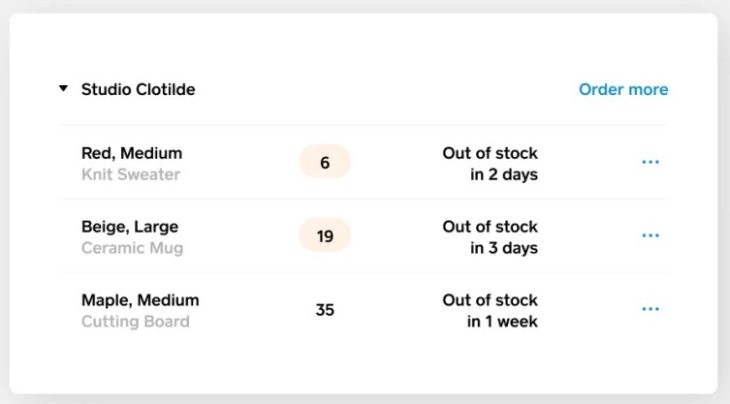Open the three-dot menu for Knit Sweater
The width and height of the screenshot is (730, 404).
pos(650,162)
